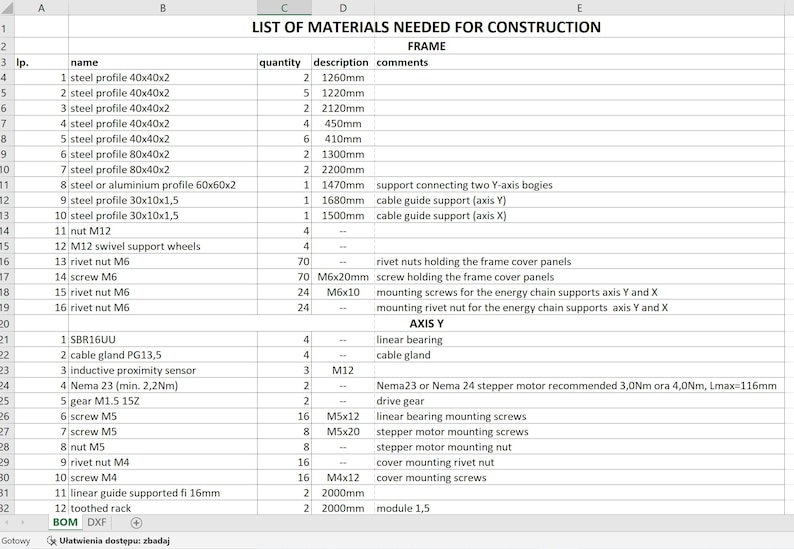Screen dimensions: 794x549
Task: Select column B header
Action: (163, 8)
